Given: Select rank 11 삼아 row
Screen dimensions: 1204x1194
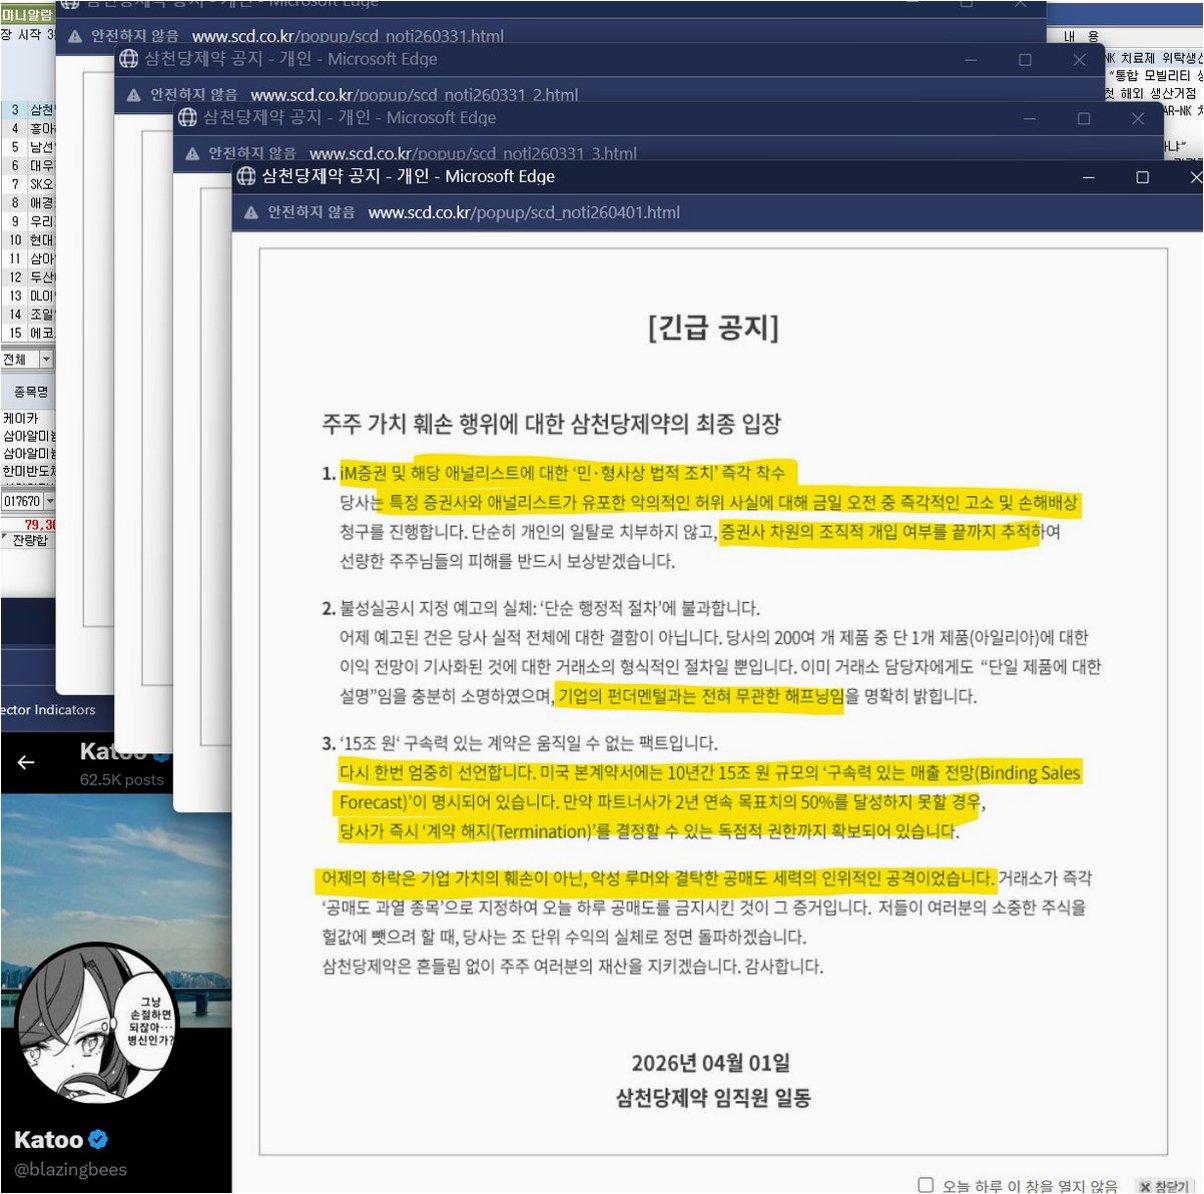Looking at the screenshot, I should pyautogui.click(x=28, y=259).
